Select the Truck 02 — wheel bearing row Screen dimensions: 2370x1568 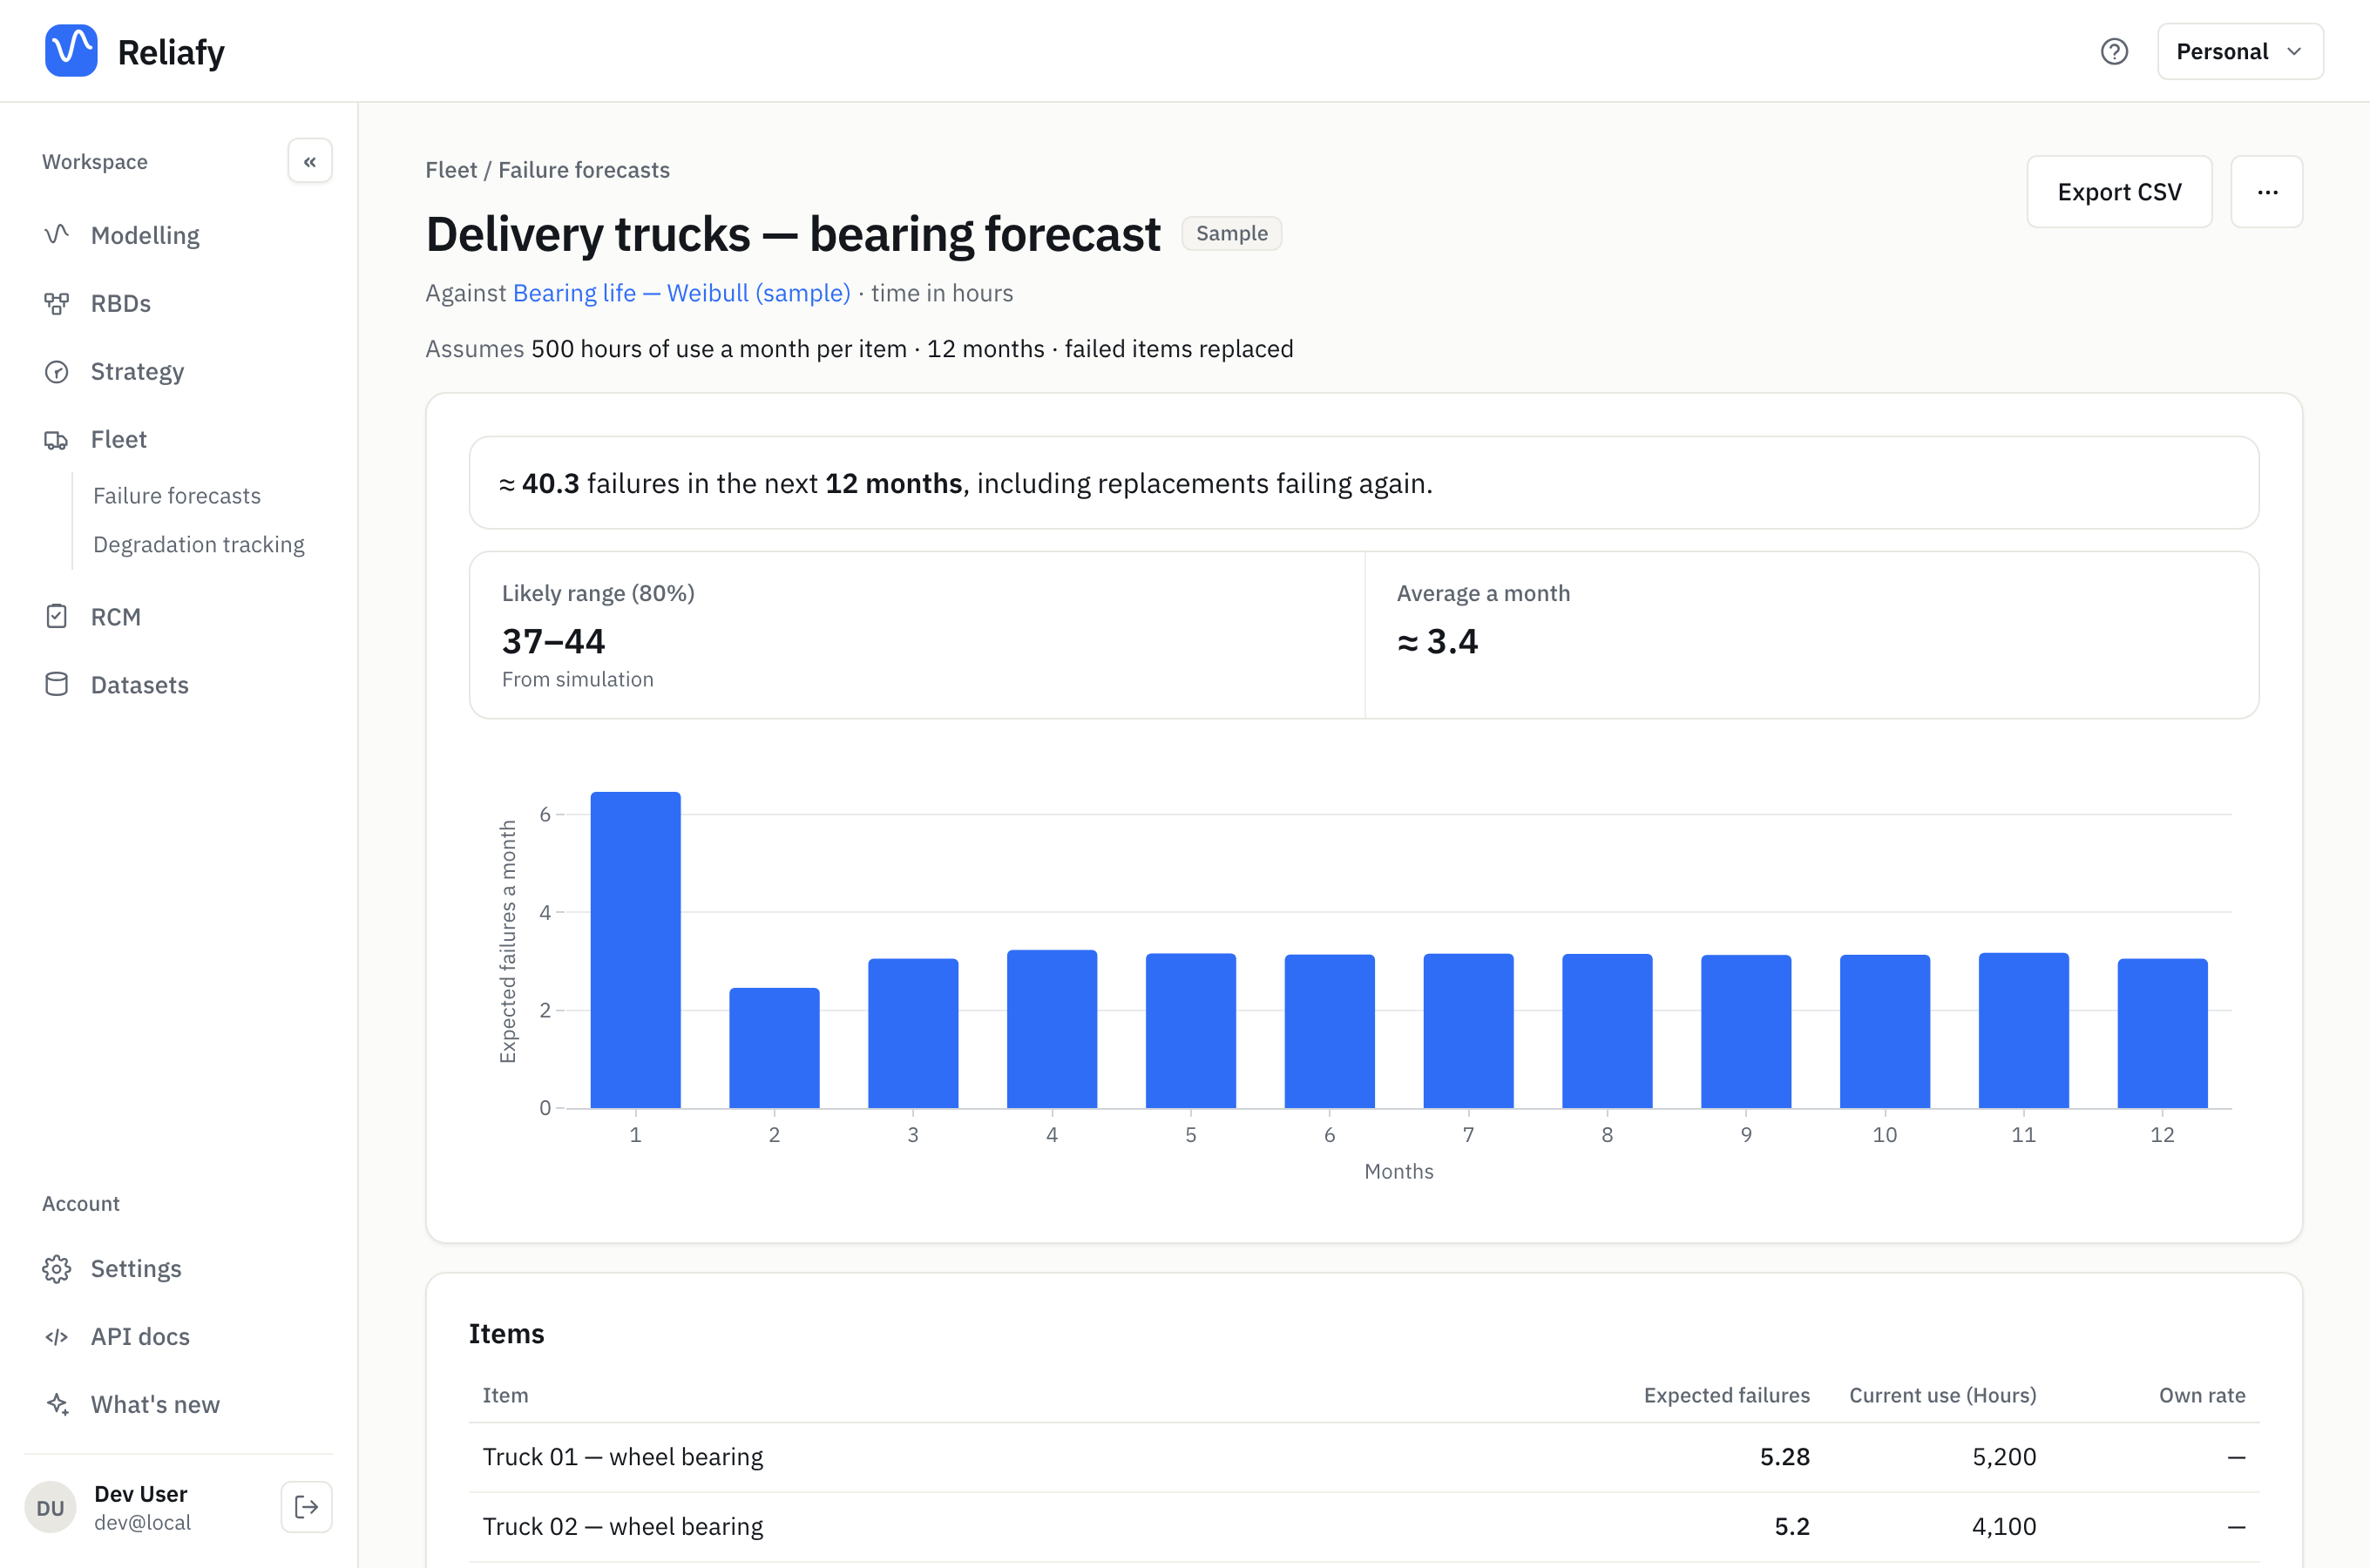[1364, 1527]
